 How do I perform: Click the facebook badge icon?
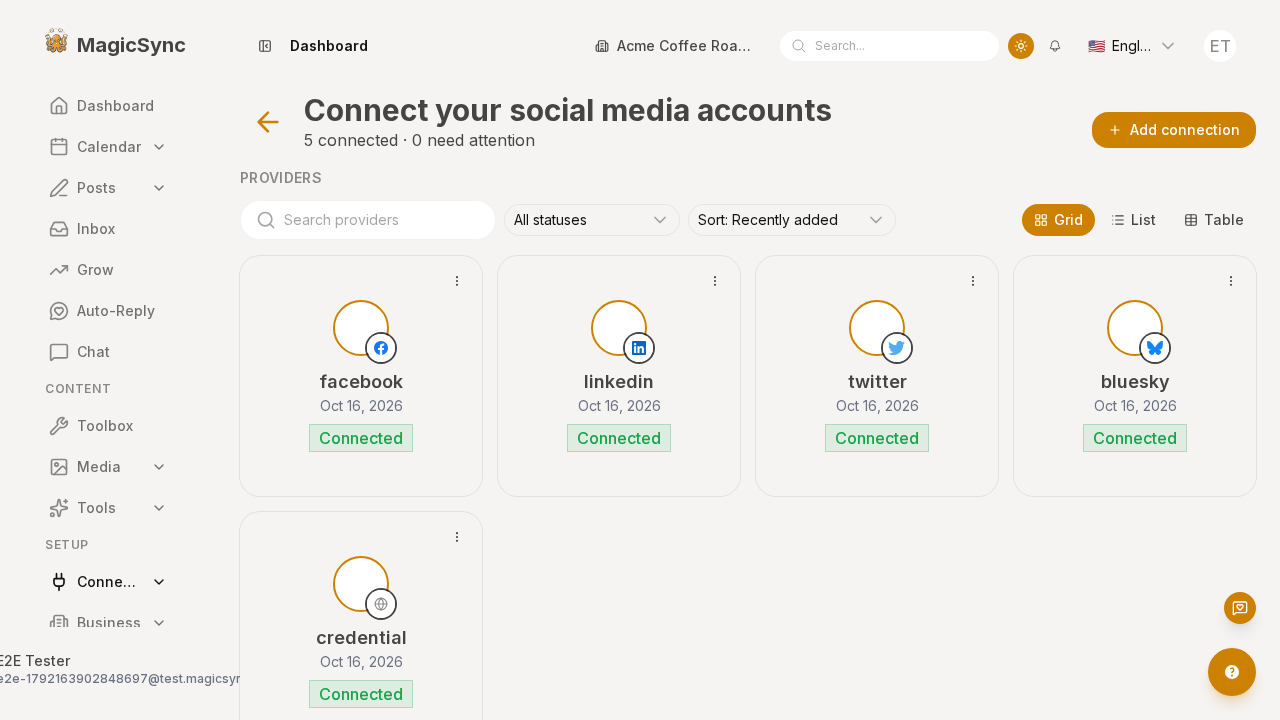click(x=381, y=348)
